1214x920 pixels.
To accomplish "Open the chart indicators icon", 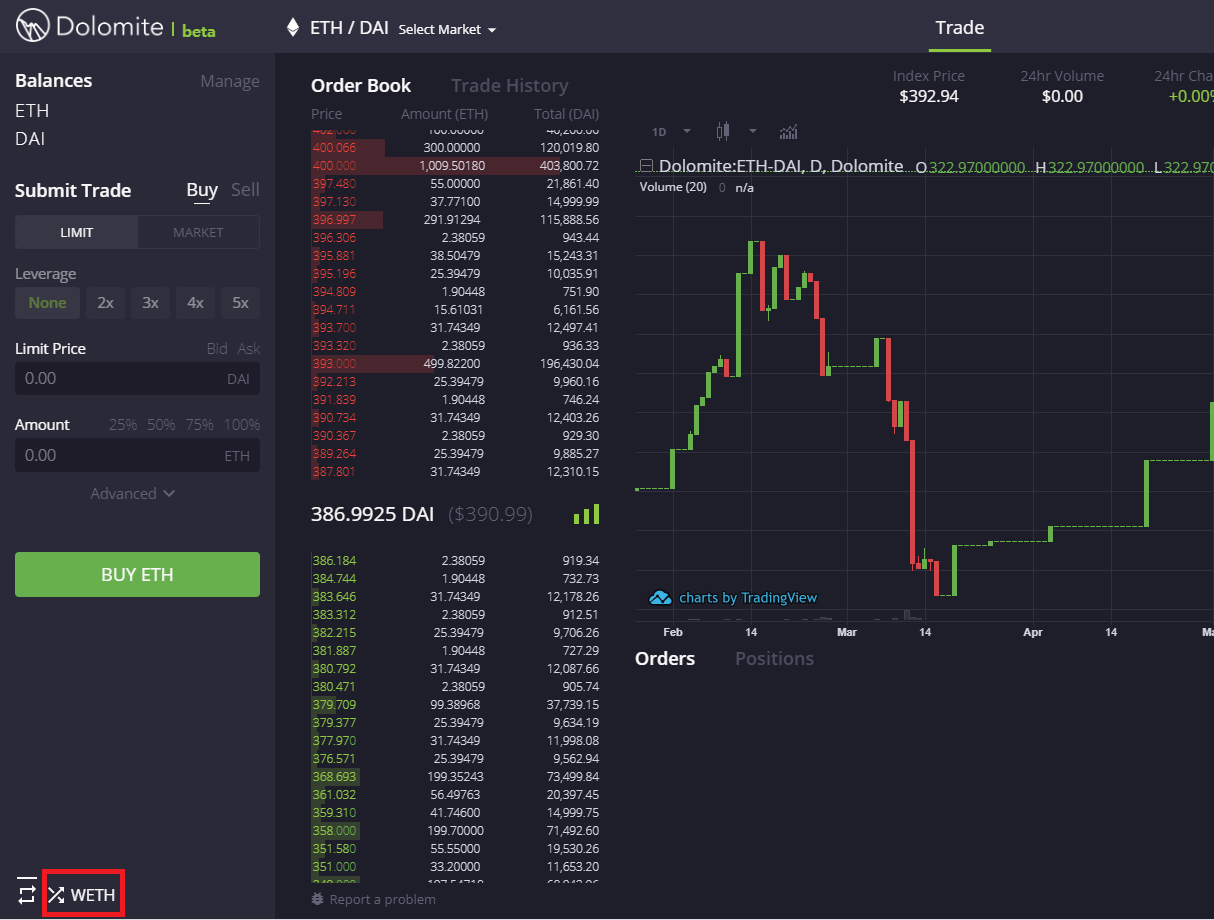I will 788,131.
